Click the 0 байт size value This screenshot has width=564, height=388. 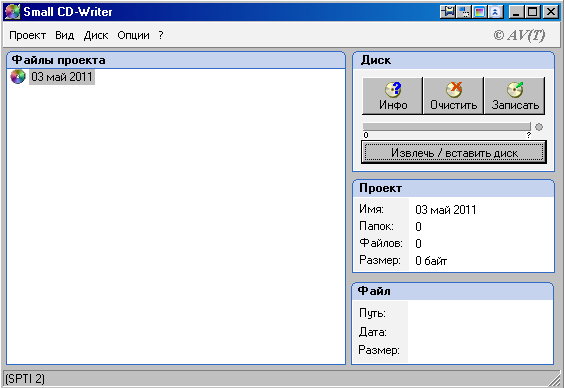click(431, 261)
